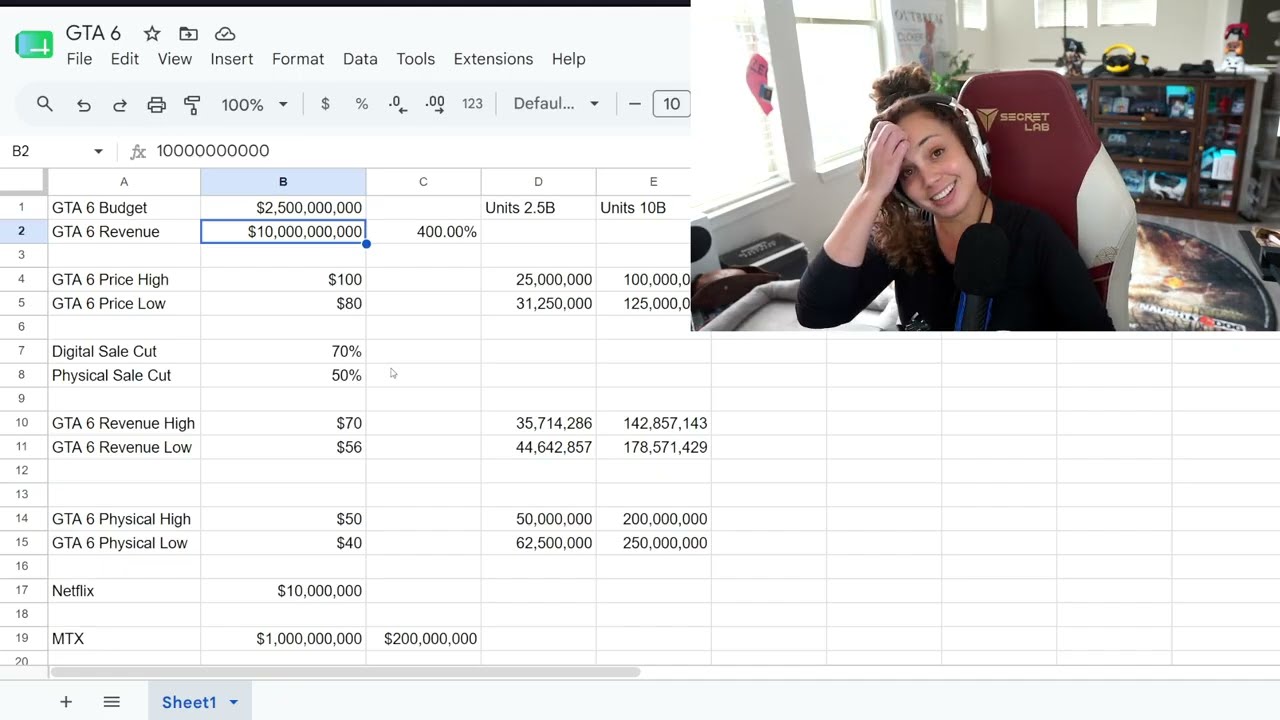The image size is (1280, 720).
Task: Undo the last action
Action: [84, 104]
